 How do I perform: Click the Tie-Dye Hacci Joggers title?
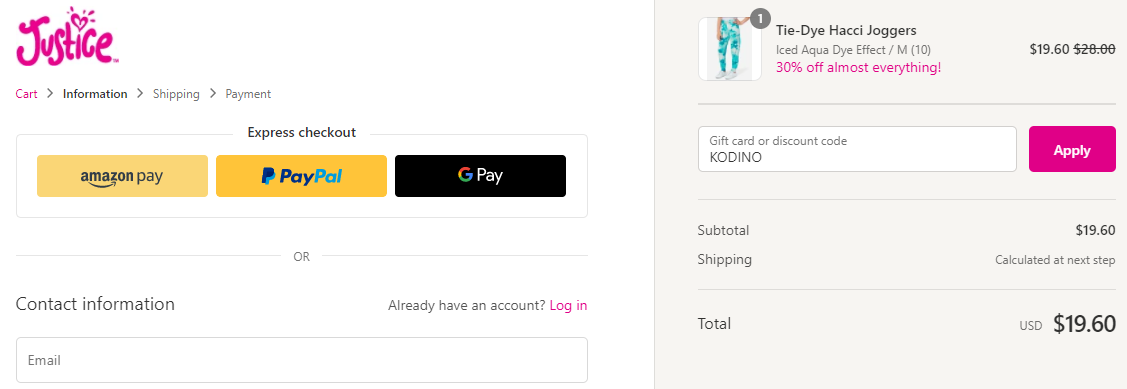point(846,31)
